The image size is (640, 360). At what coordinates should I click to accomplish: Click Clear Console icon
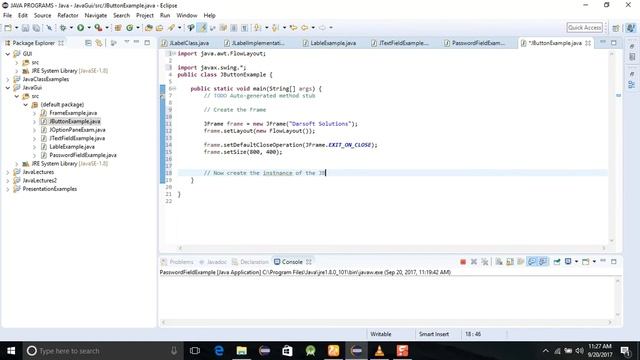(x=499, y=262)
